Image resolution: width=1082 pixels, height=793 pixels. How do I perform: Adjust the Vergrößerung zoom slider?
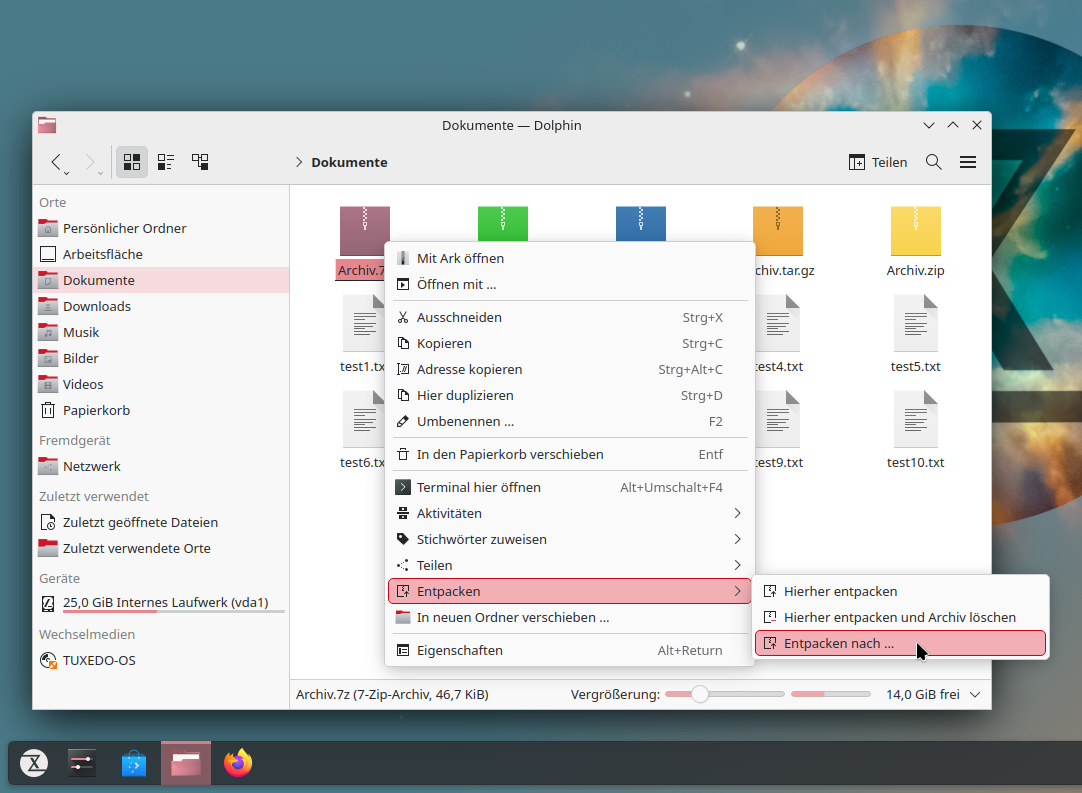725,694
